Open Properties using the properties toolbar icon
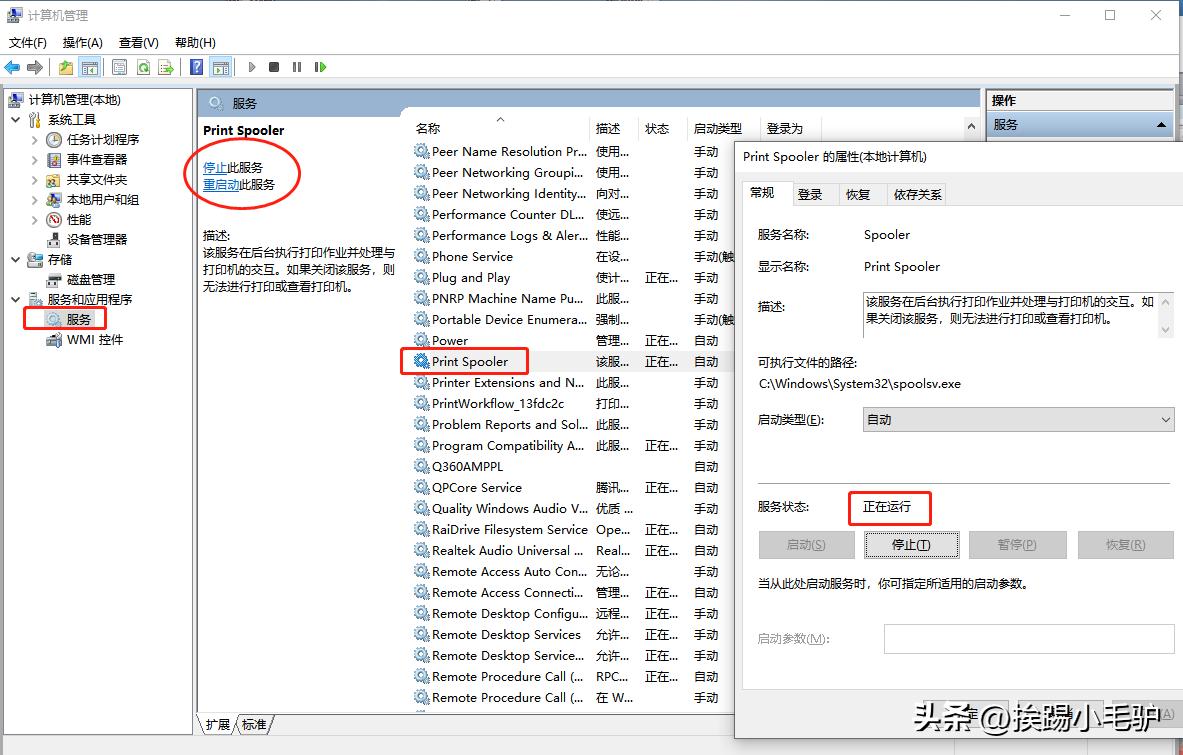This screenshot has height=755, width=1183. coord(121,67)
